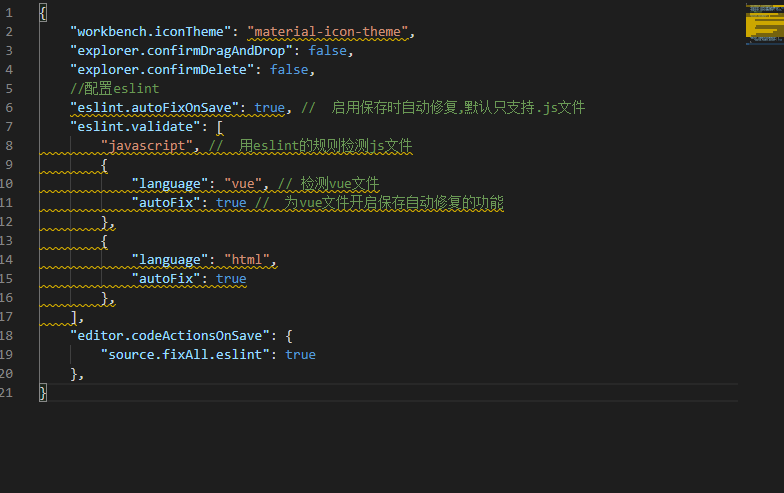Viewport: 784px width, 493px height.
Task: Click the "editor.codeActionsOnSave" key
Action: coord(170,336)
